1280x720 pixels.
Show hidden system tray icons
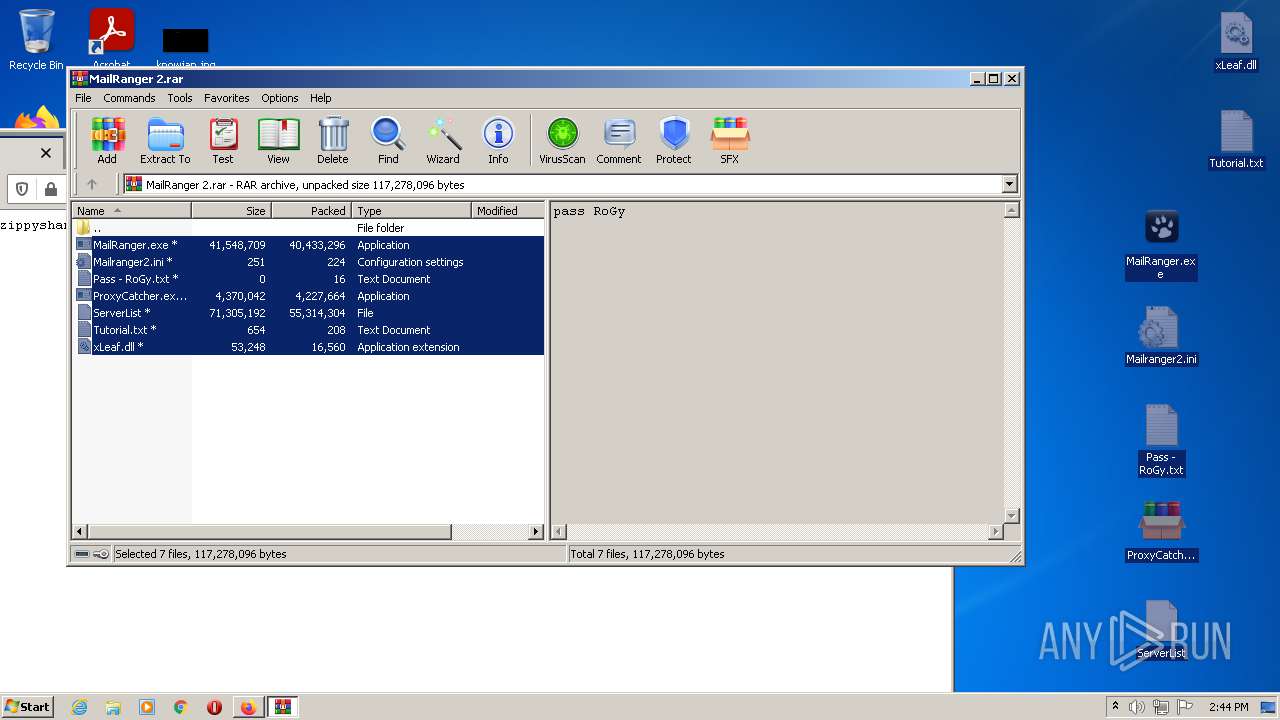1115,707
